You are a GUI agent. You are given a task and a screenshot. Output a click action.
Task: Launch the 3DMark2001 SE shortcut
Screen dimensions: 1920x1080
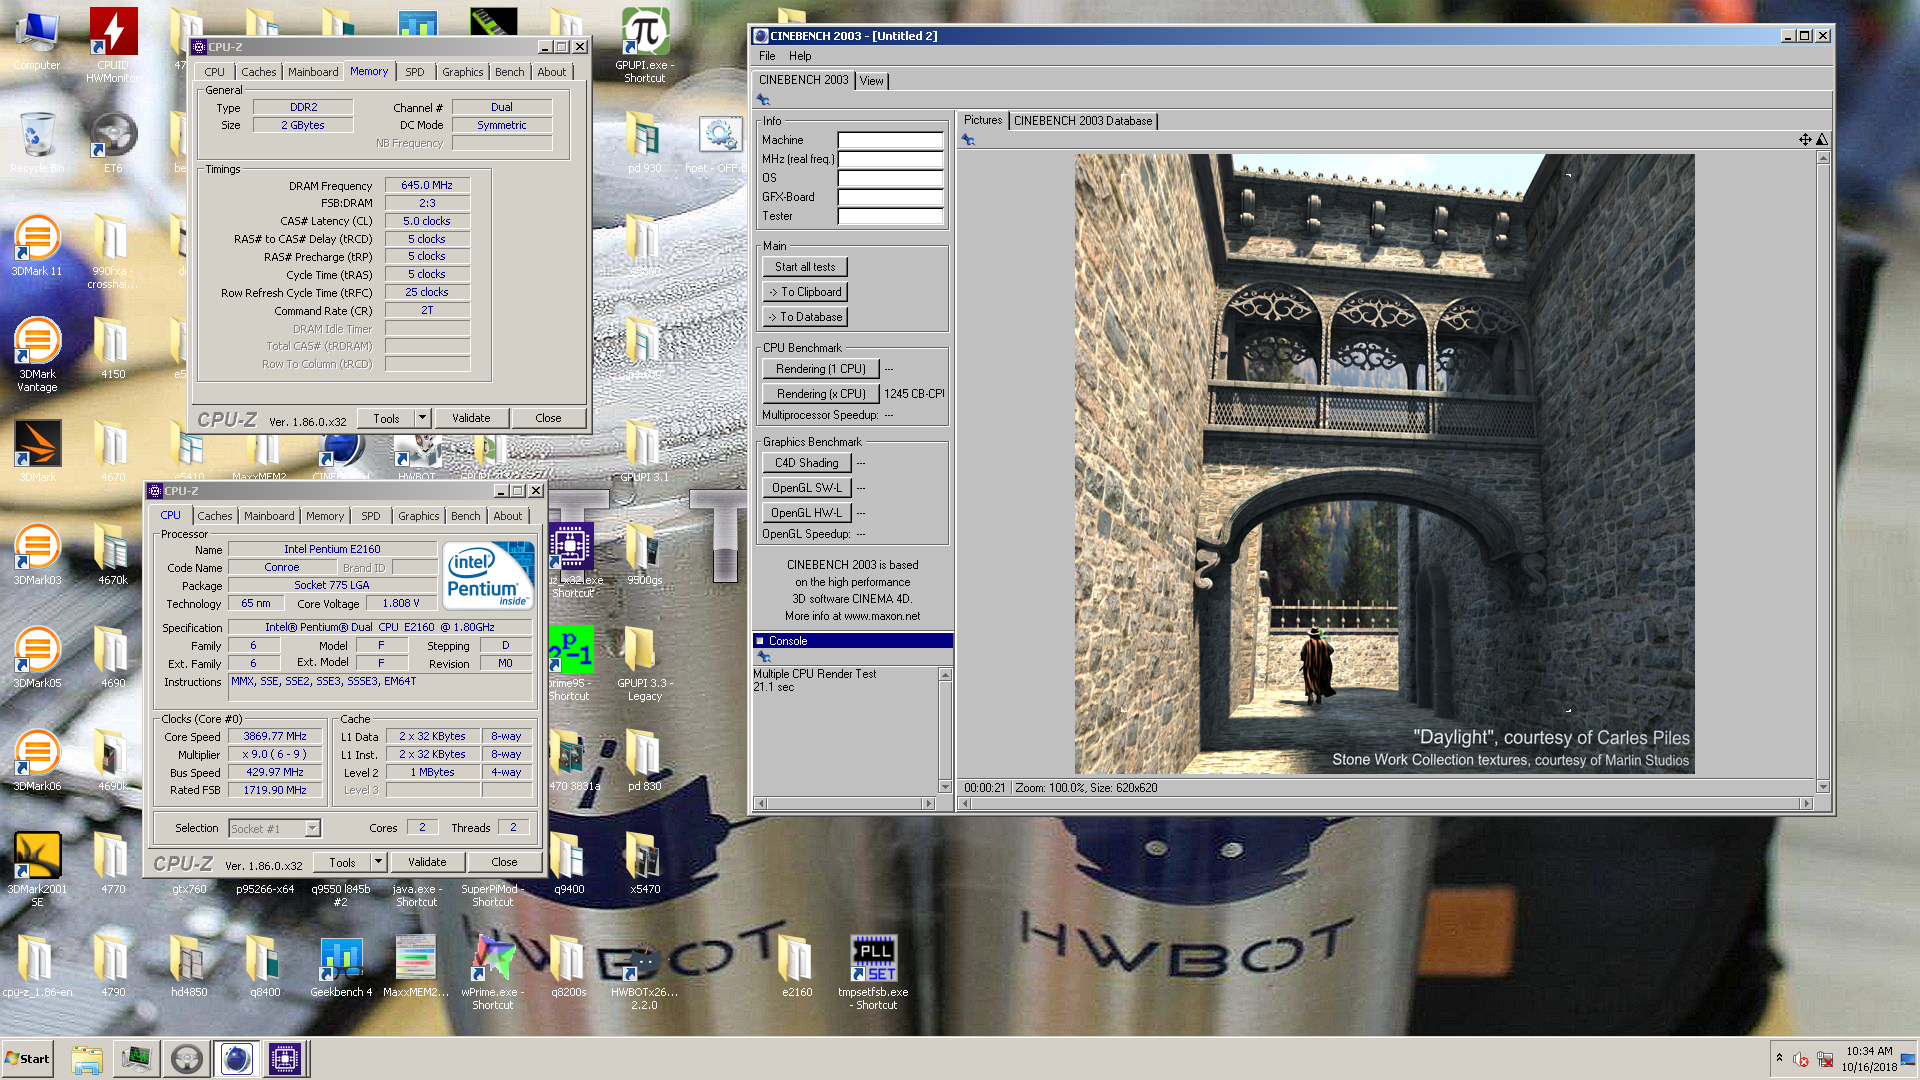pyautogui.click(x=37, y=870)
